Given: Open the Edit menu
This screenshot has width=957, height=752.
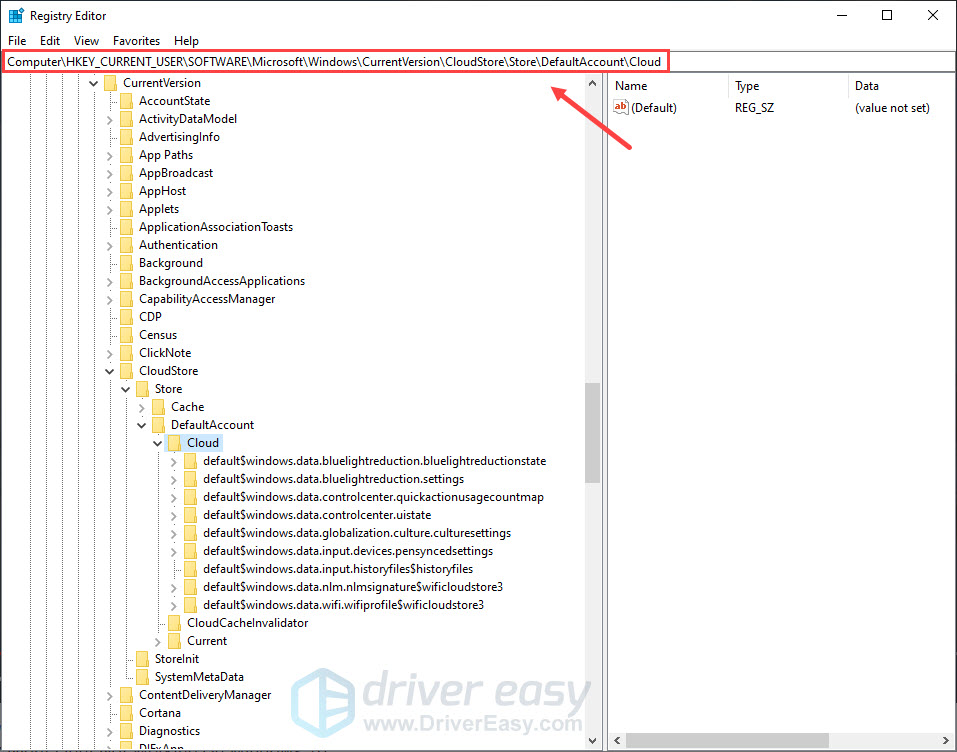Looking at the screenshot, I should 50,41.
